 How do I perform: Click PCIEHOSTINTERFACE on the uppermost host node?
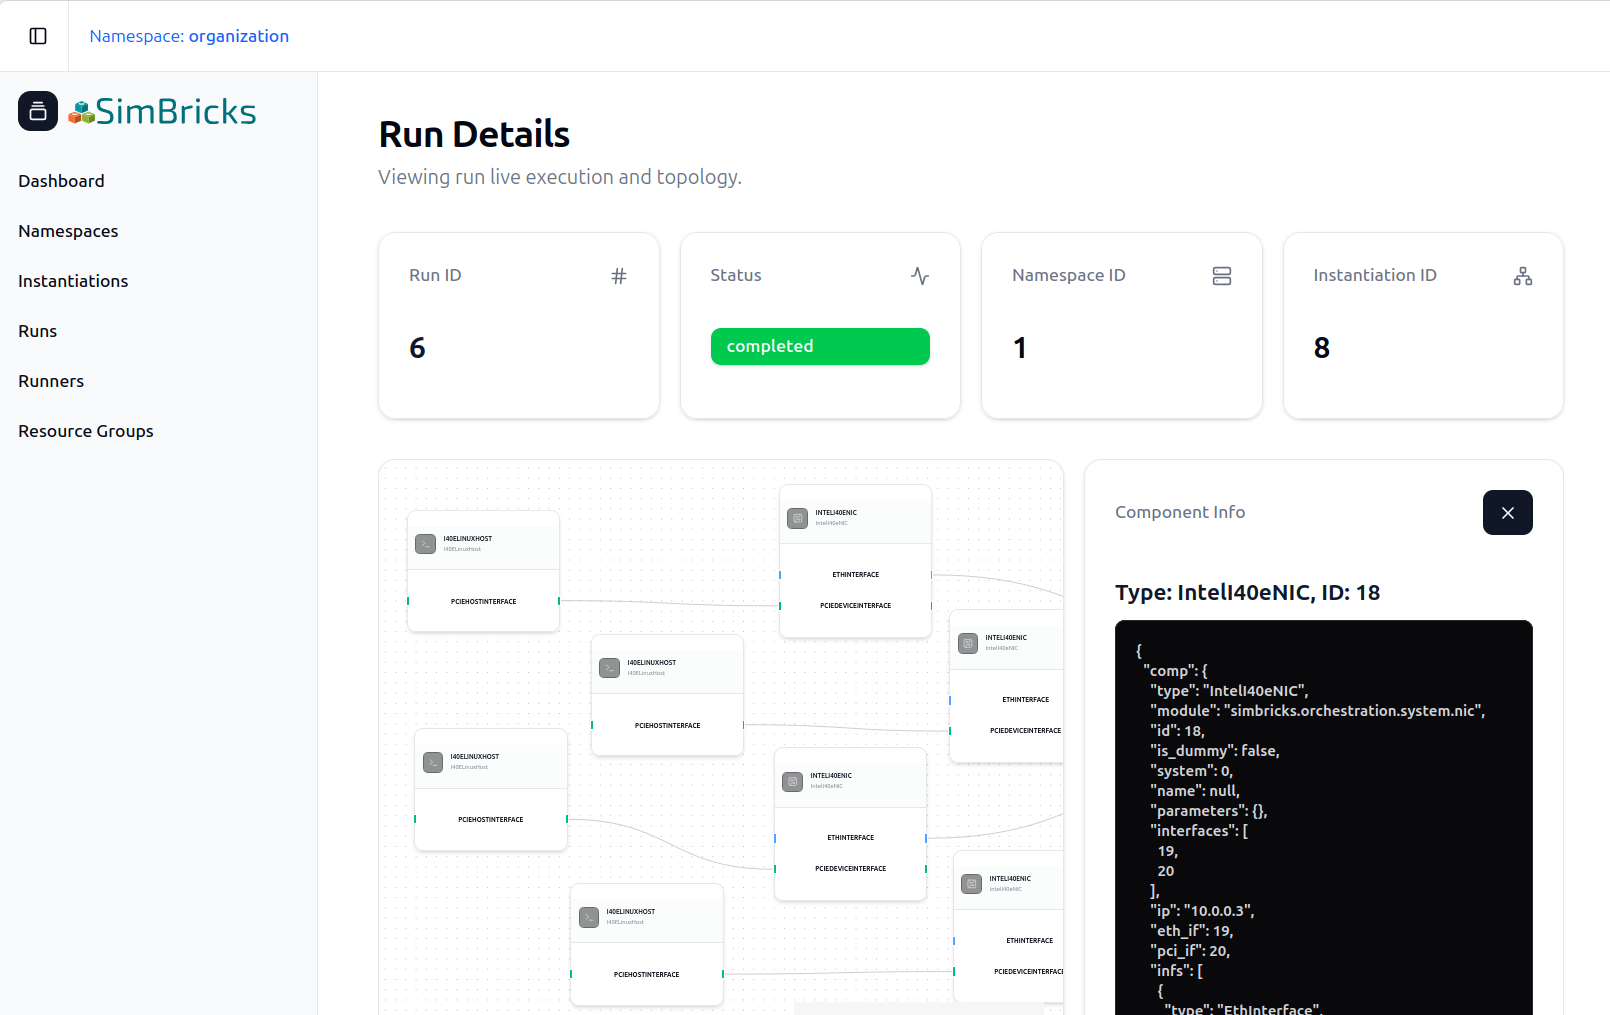pos(484,602)
